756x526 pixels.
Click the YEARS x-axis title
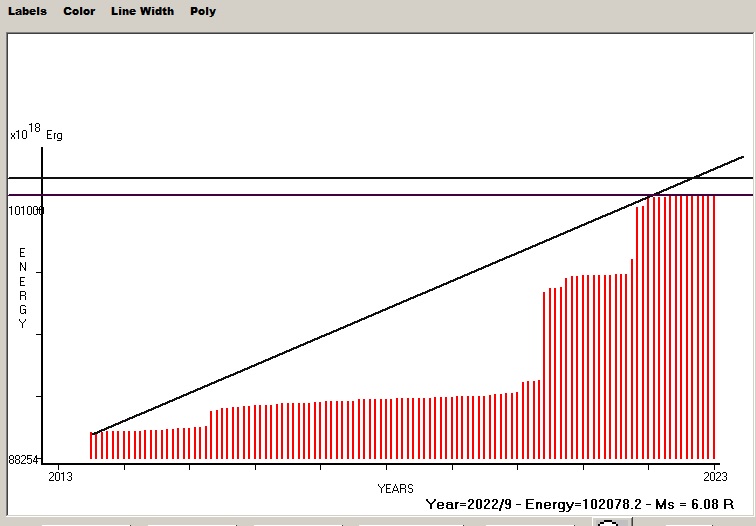[x=396, y=488]
